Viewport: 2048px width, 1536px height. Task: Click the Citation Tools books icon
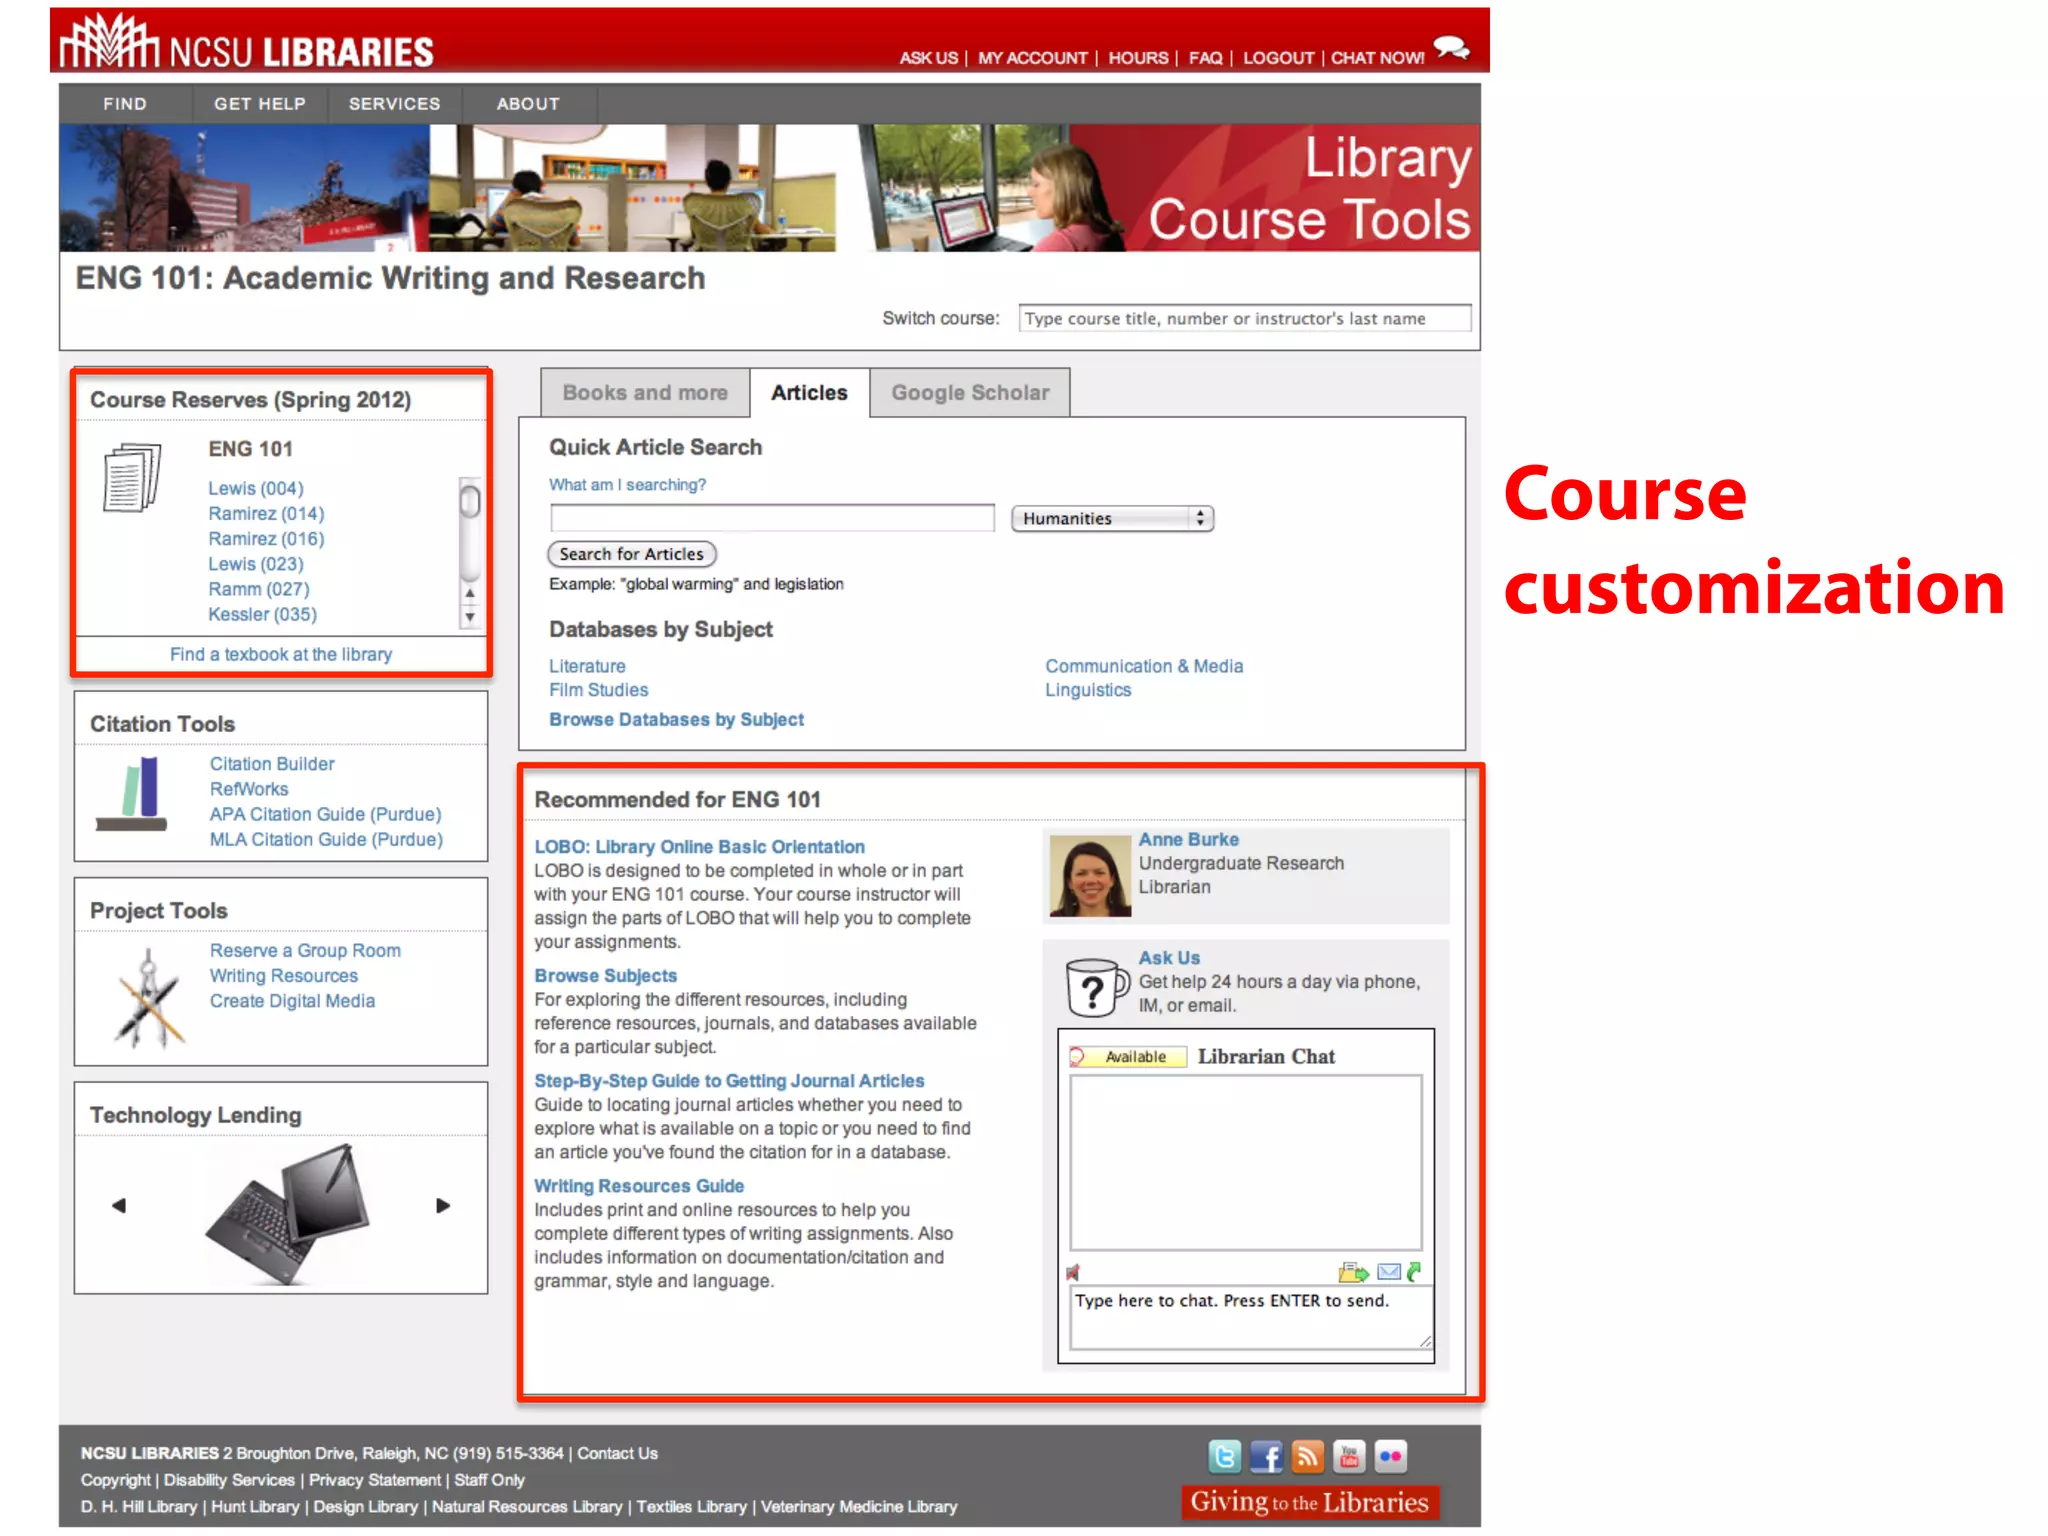click(131, 795)
